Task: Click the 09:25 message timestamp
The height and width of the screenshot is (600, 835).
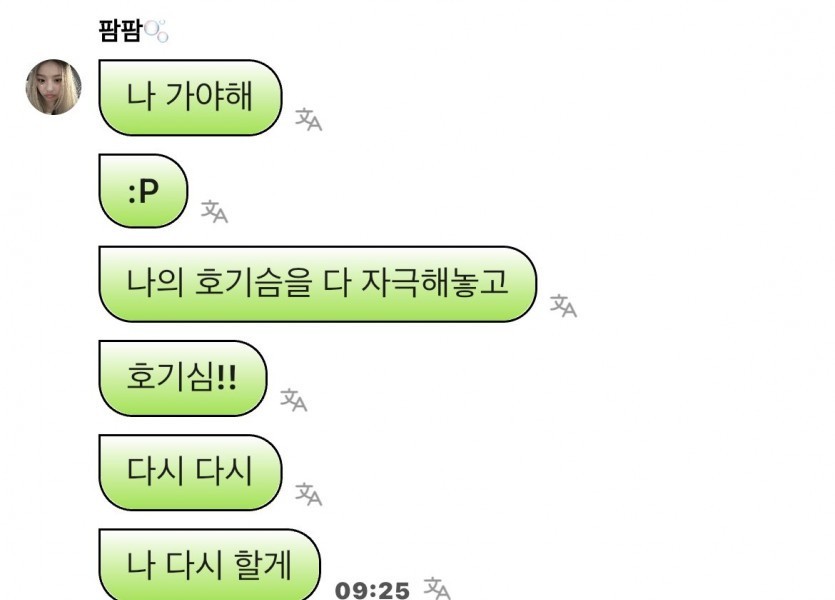Action: point(372,590)
